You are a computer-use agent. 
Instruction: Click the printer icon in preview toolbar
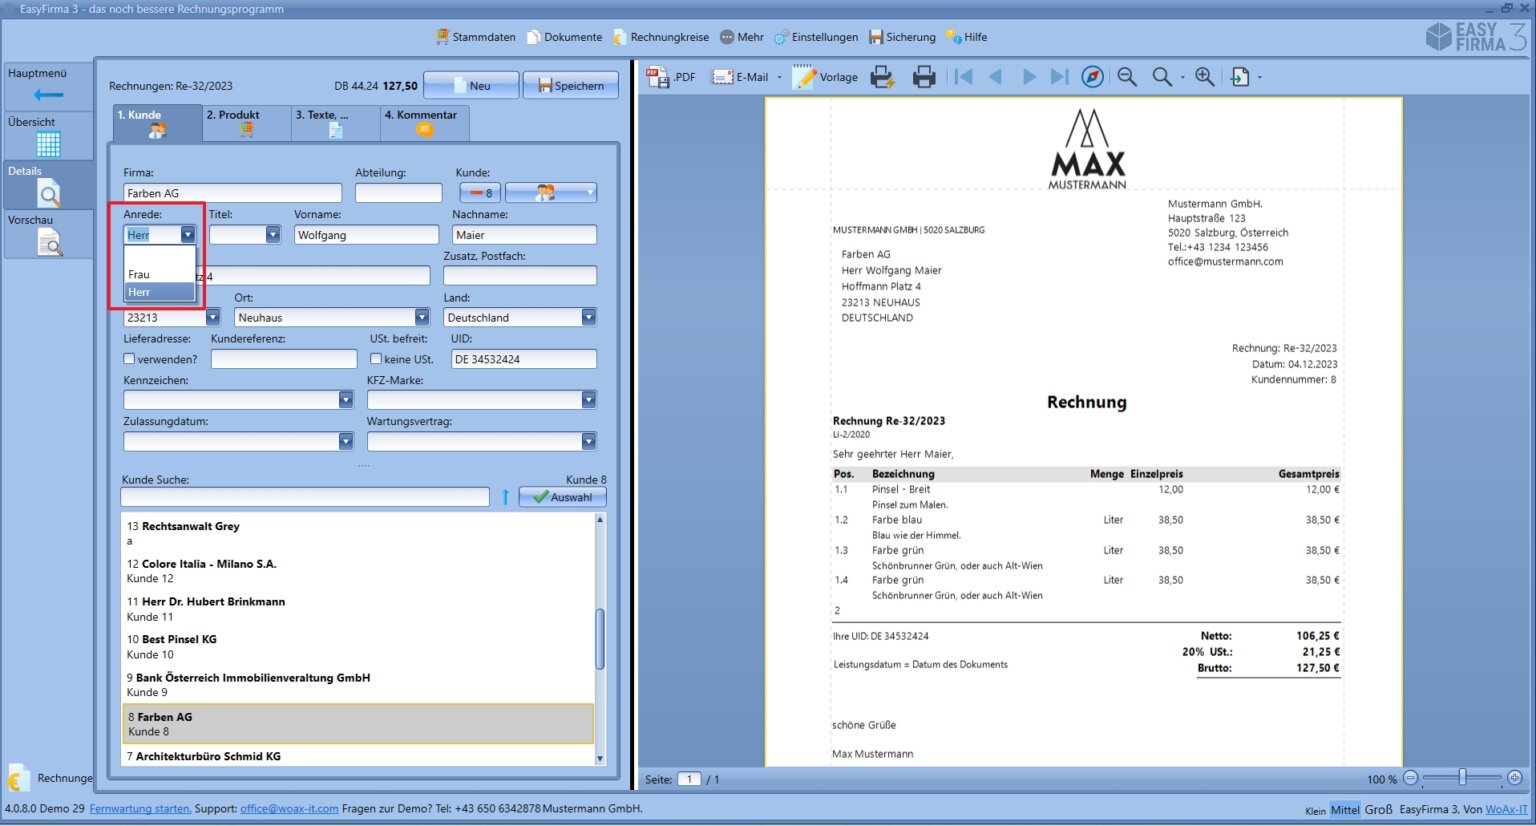pyautogui.click(x=924, y=77)
